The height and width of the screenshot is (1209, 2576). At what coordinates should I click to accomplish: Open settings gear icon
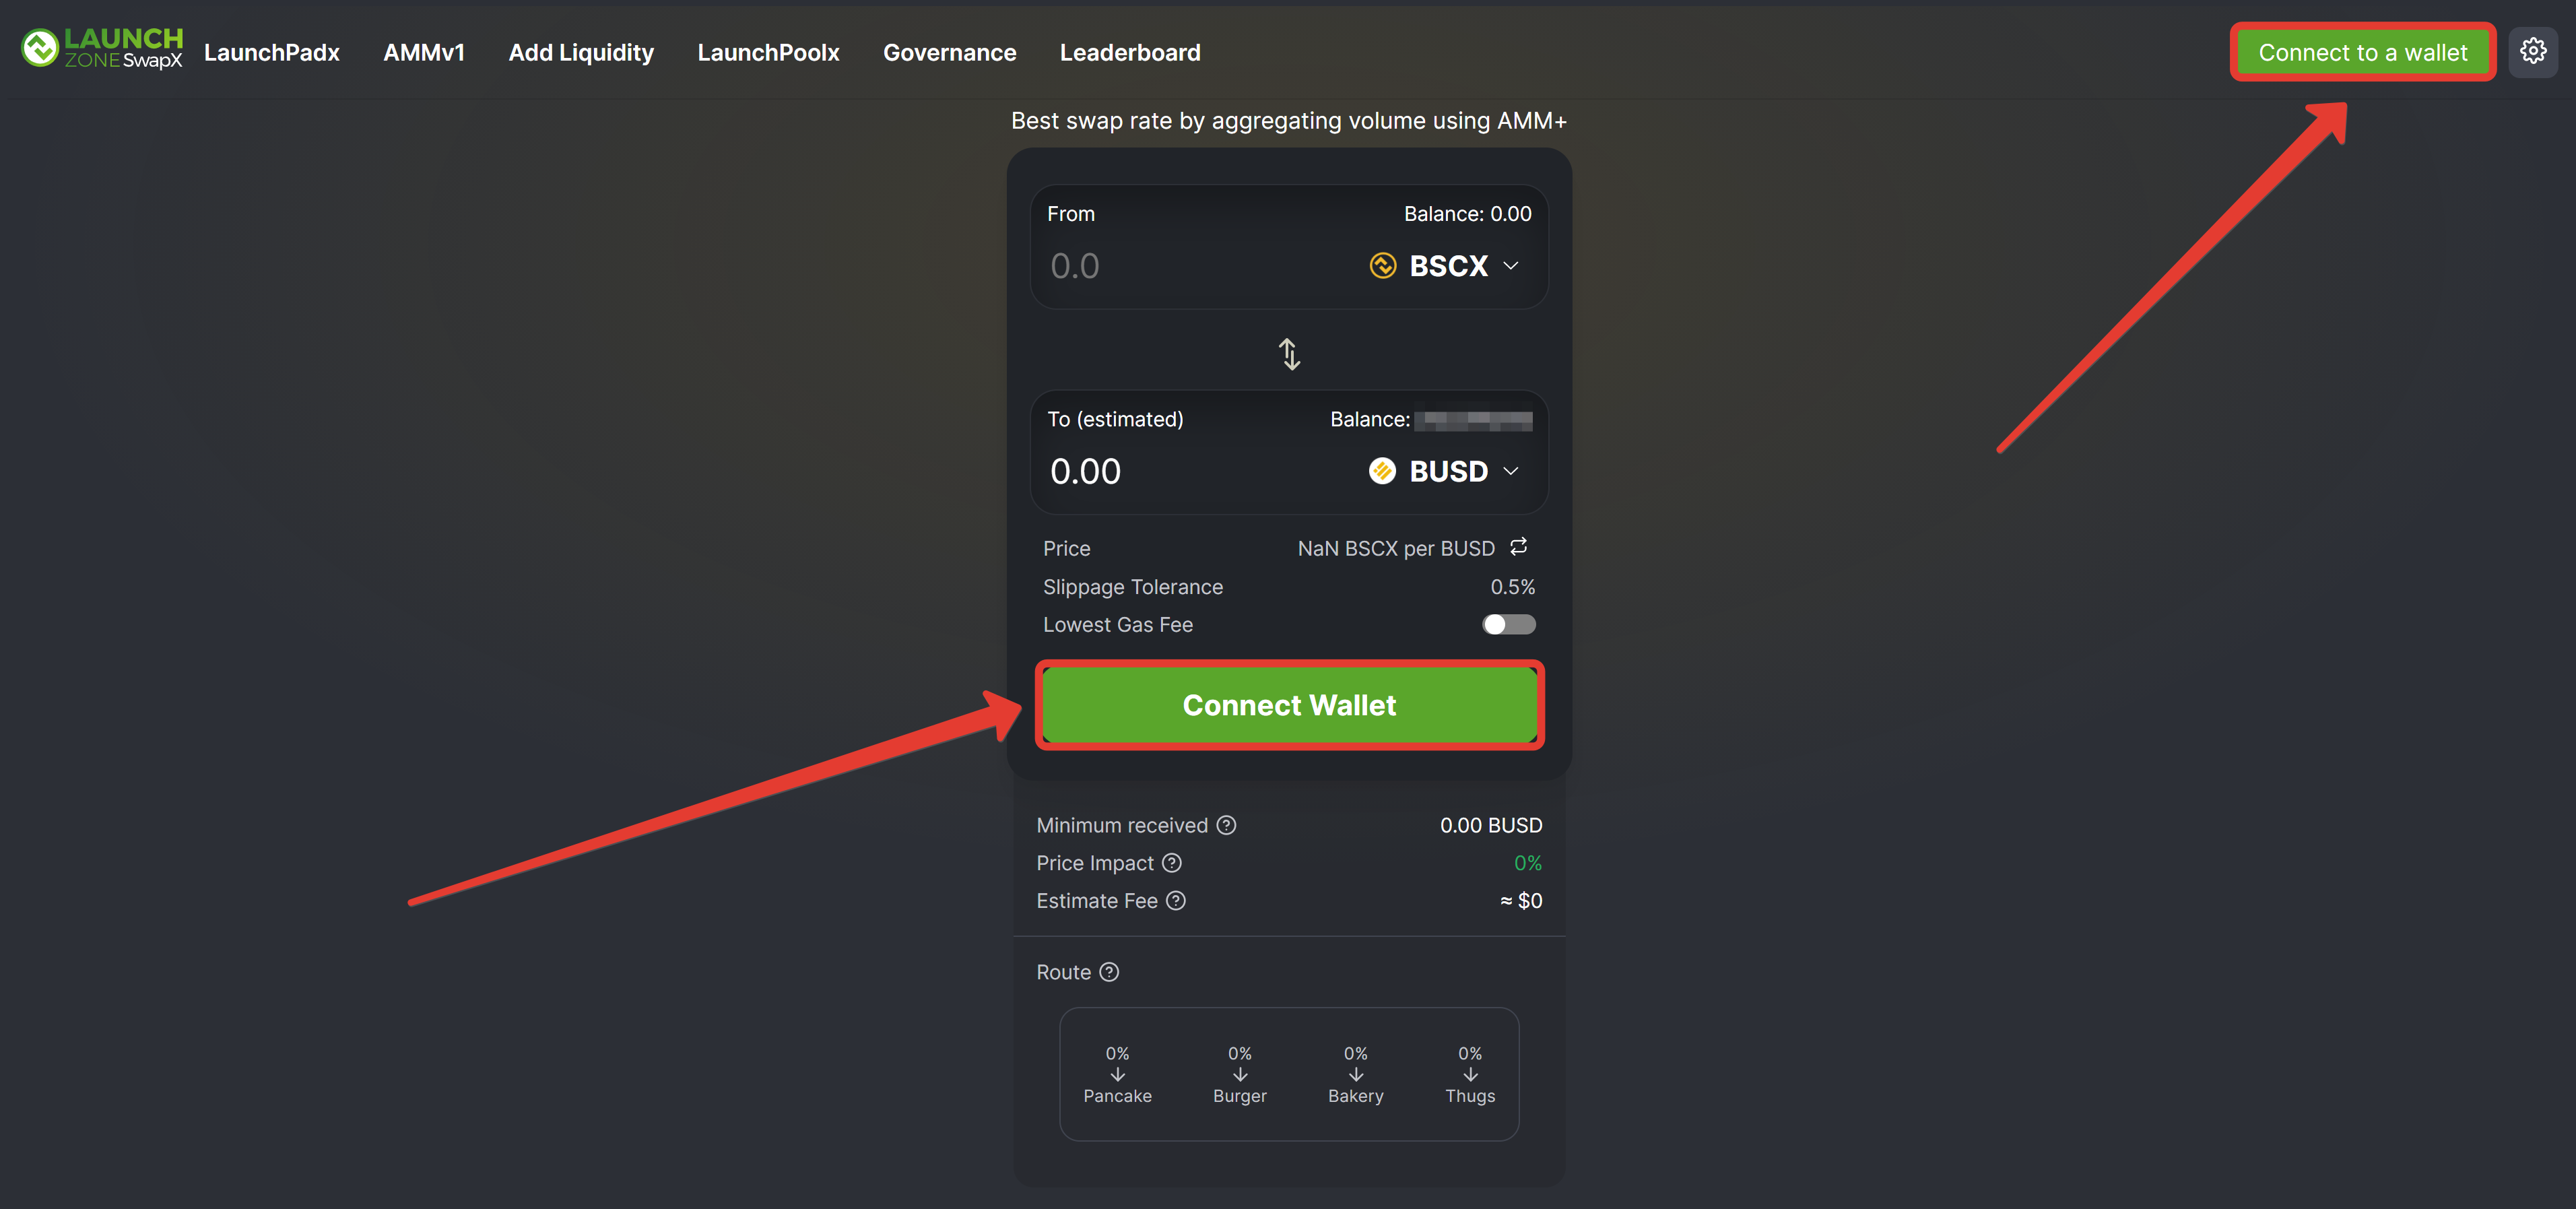pos(2532,51)
